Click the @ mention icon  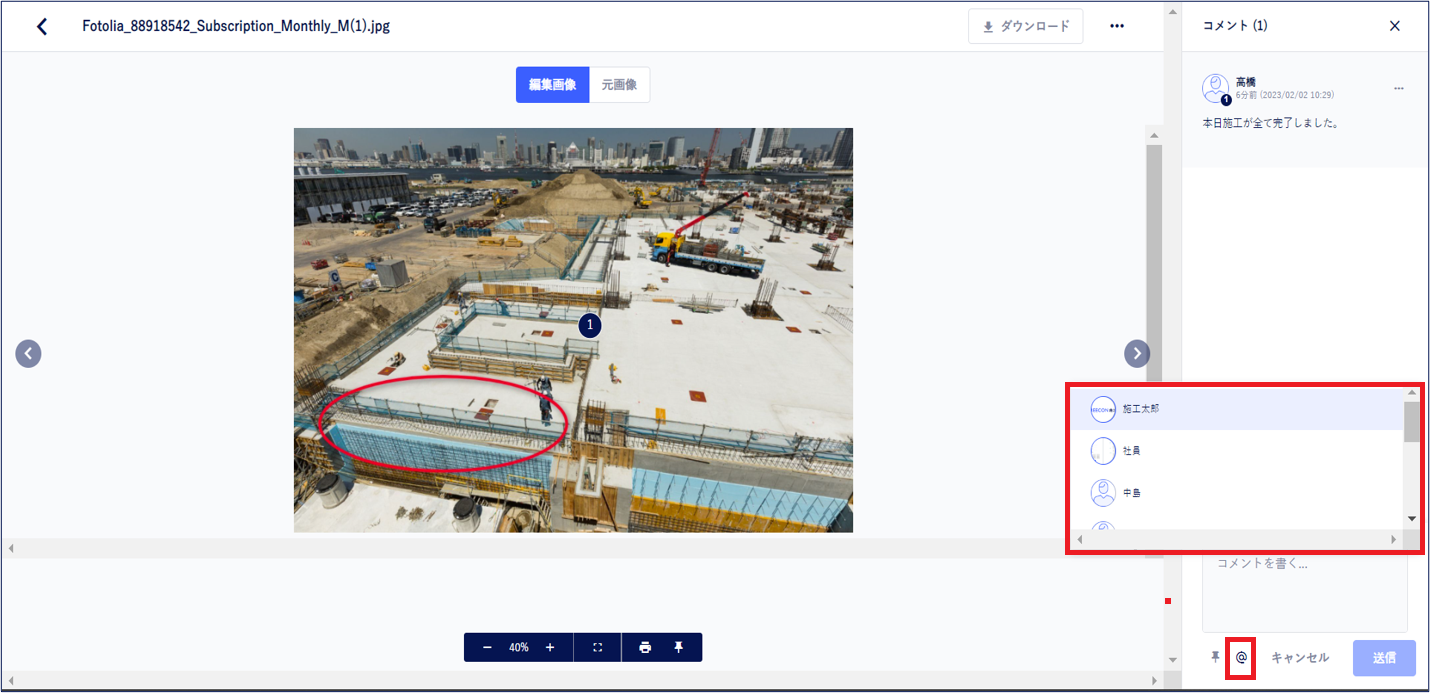click(1241, 657)
